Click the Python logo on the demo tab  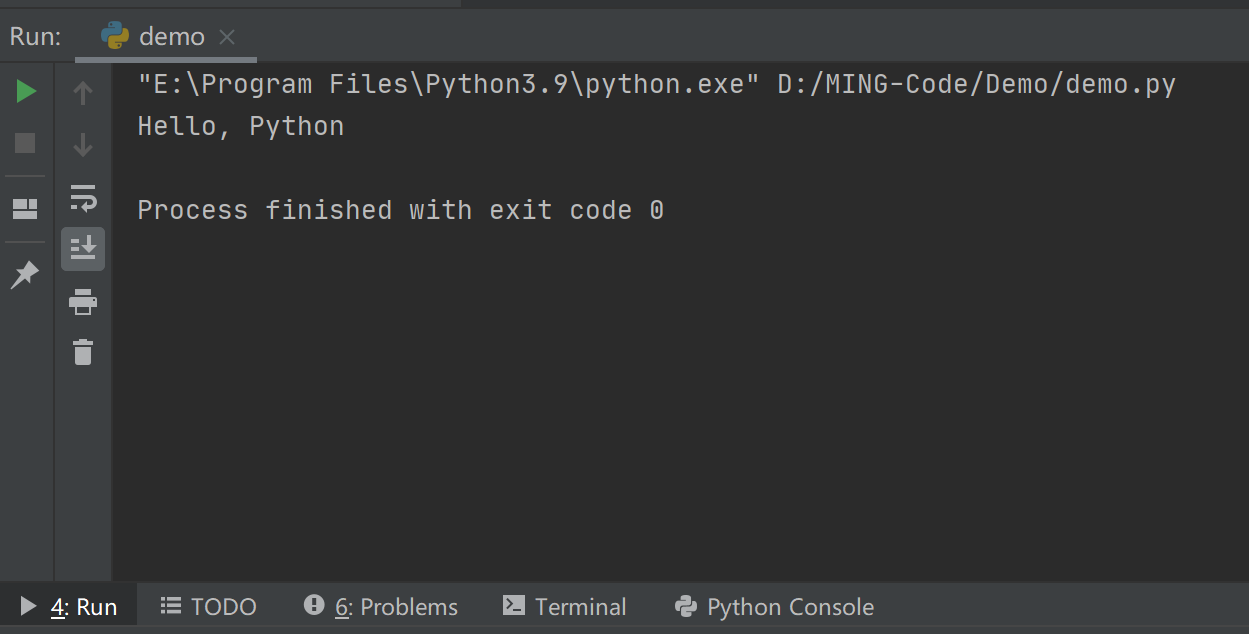[x=115, y=37]
